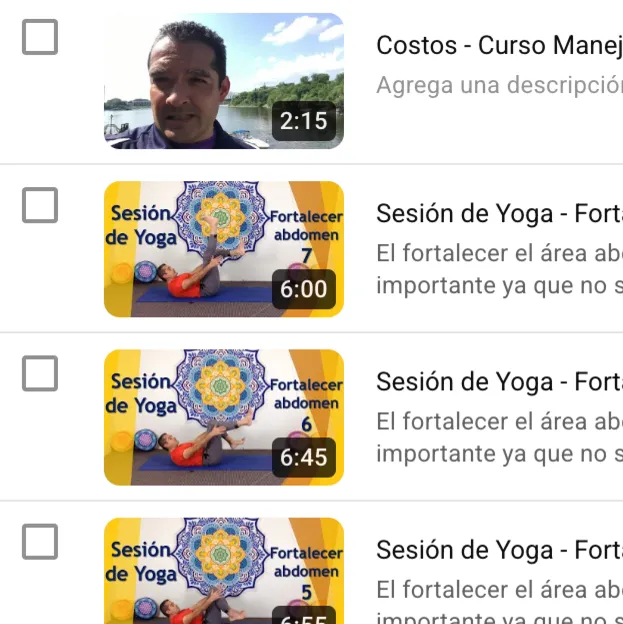The width and height of the screenshot is (623, 624).
Task: Open the Fortalecer abdomen 7 thumbnail
Action: [224, 249]
